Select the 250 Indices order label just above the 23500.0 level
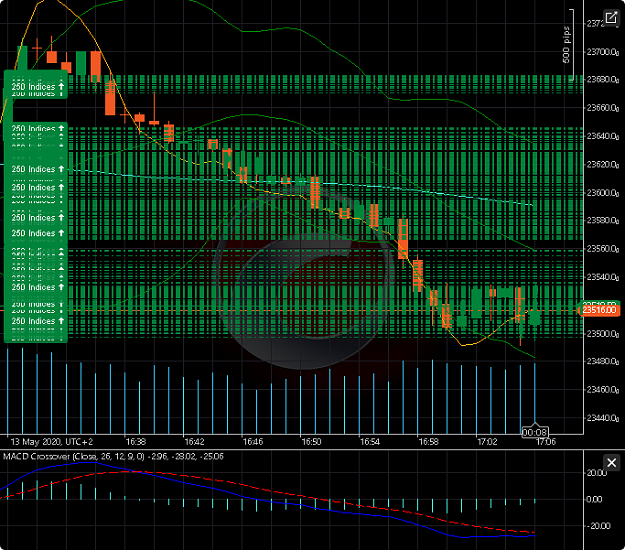This screenshot has width=625, height=550. pyautogui.click(x=37, y=321)
